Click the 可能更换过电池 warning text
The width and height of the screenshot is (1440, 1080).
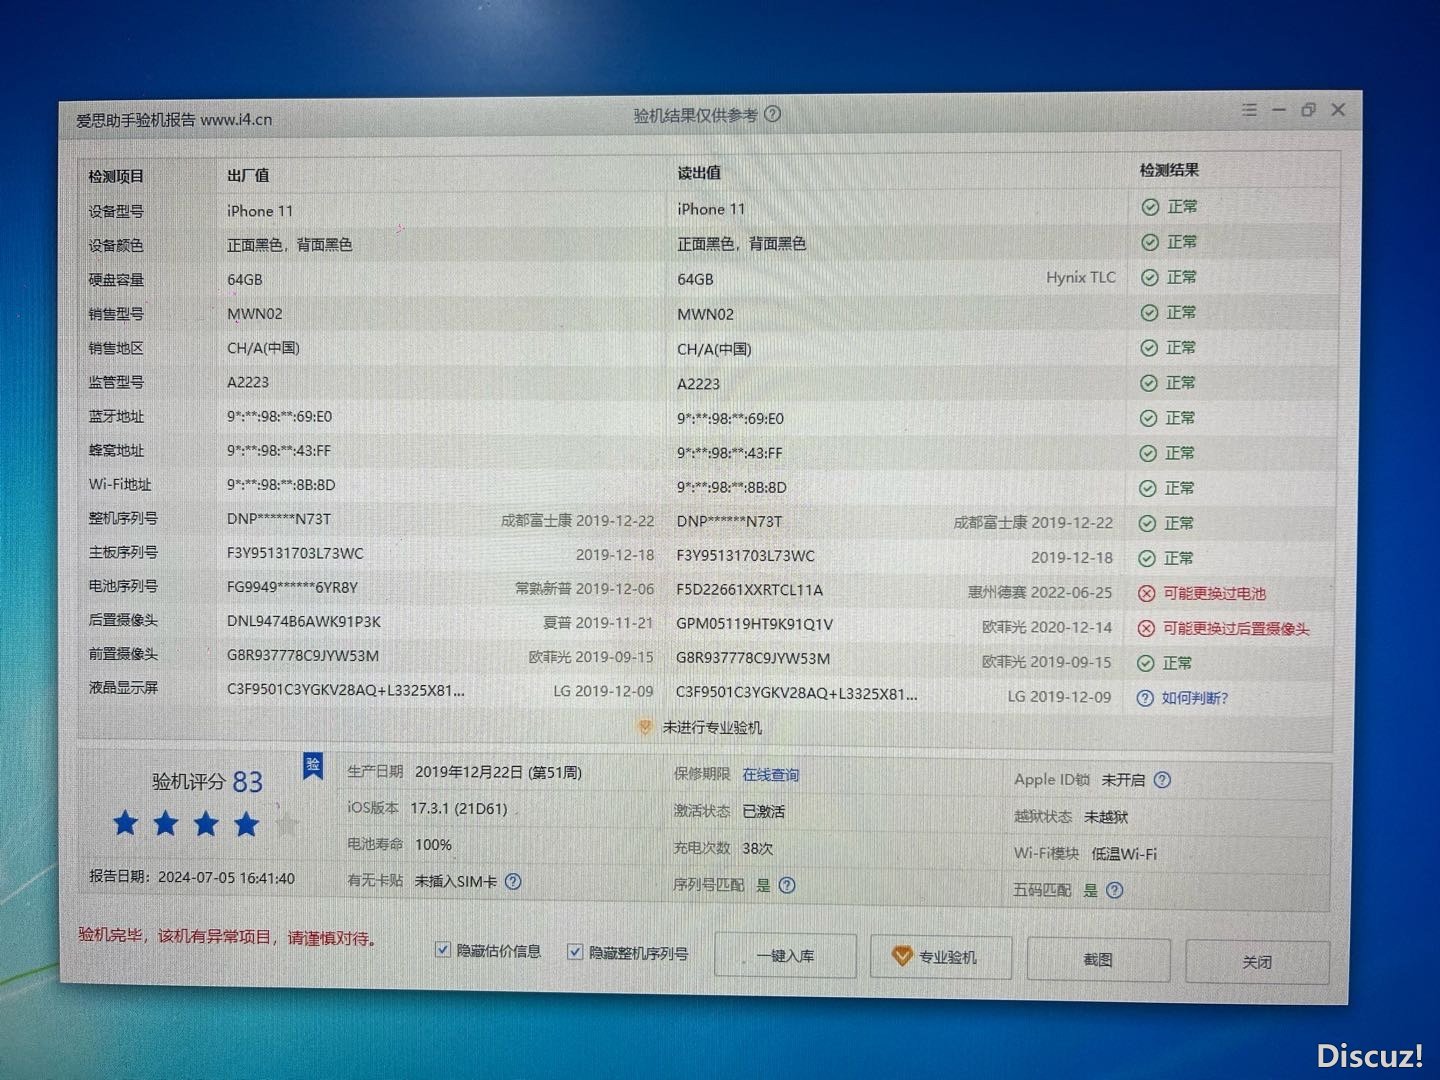1214,594
